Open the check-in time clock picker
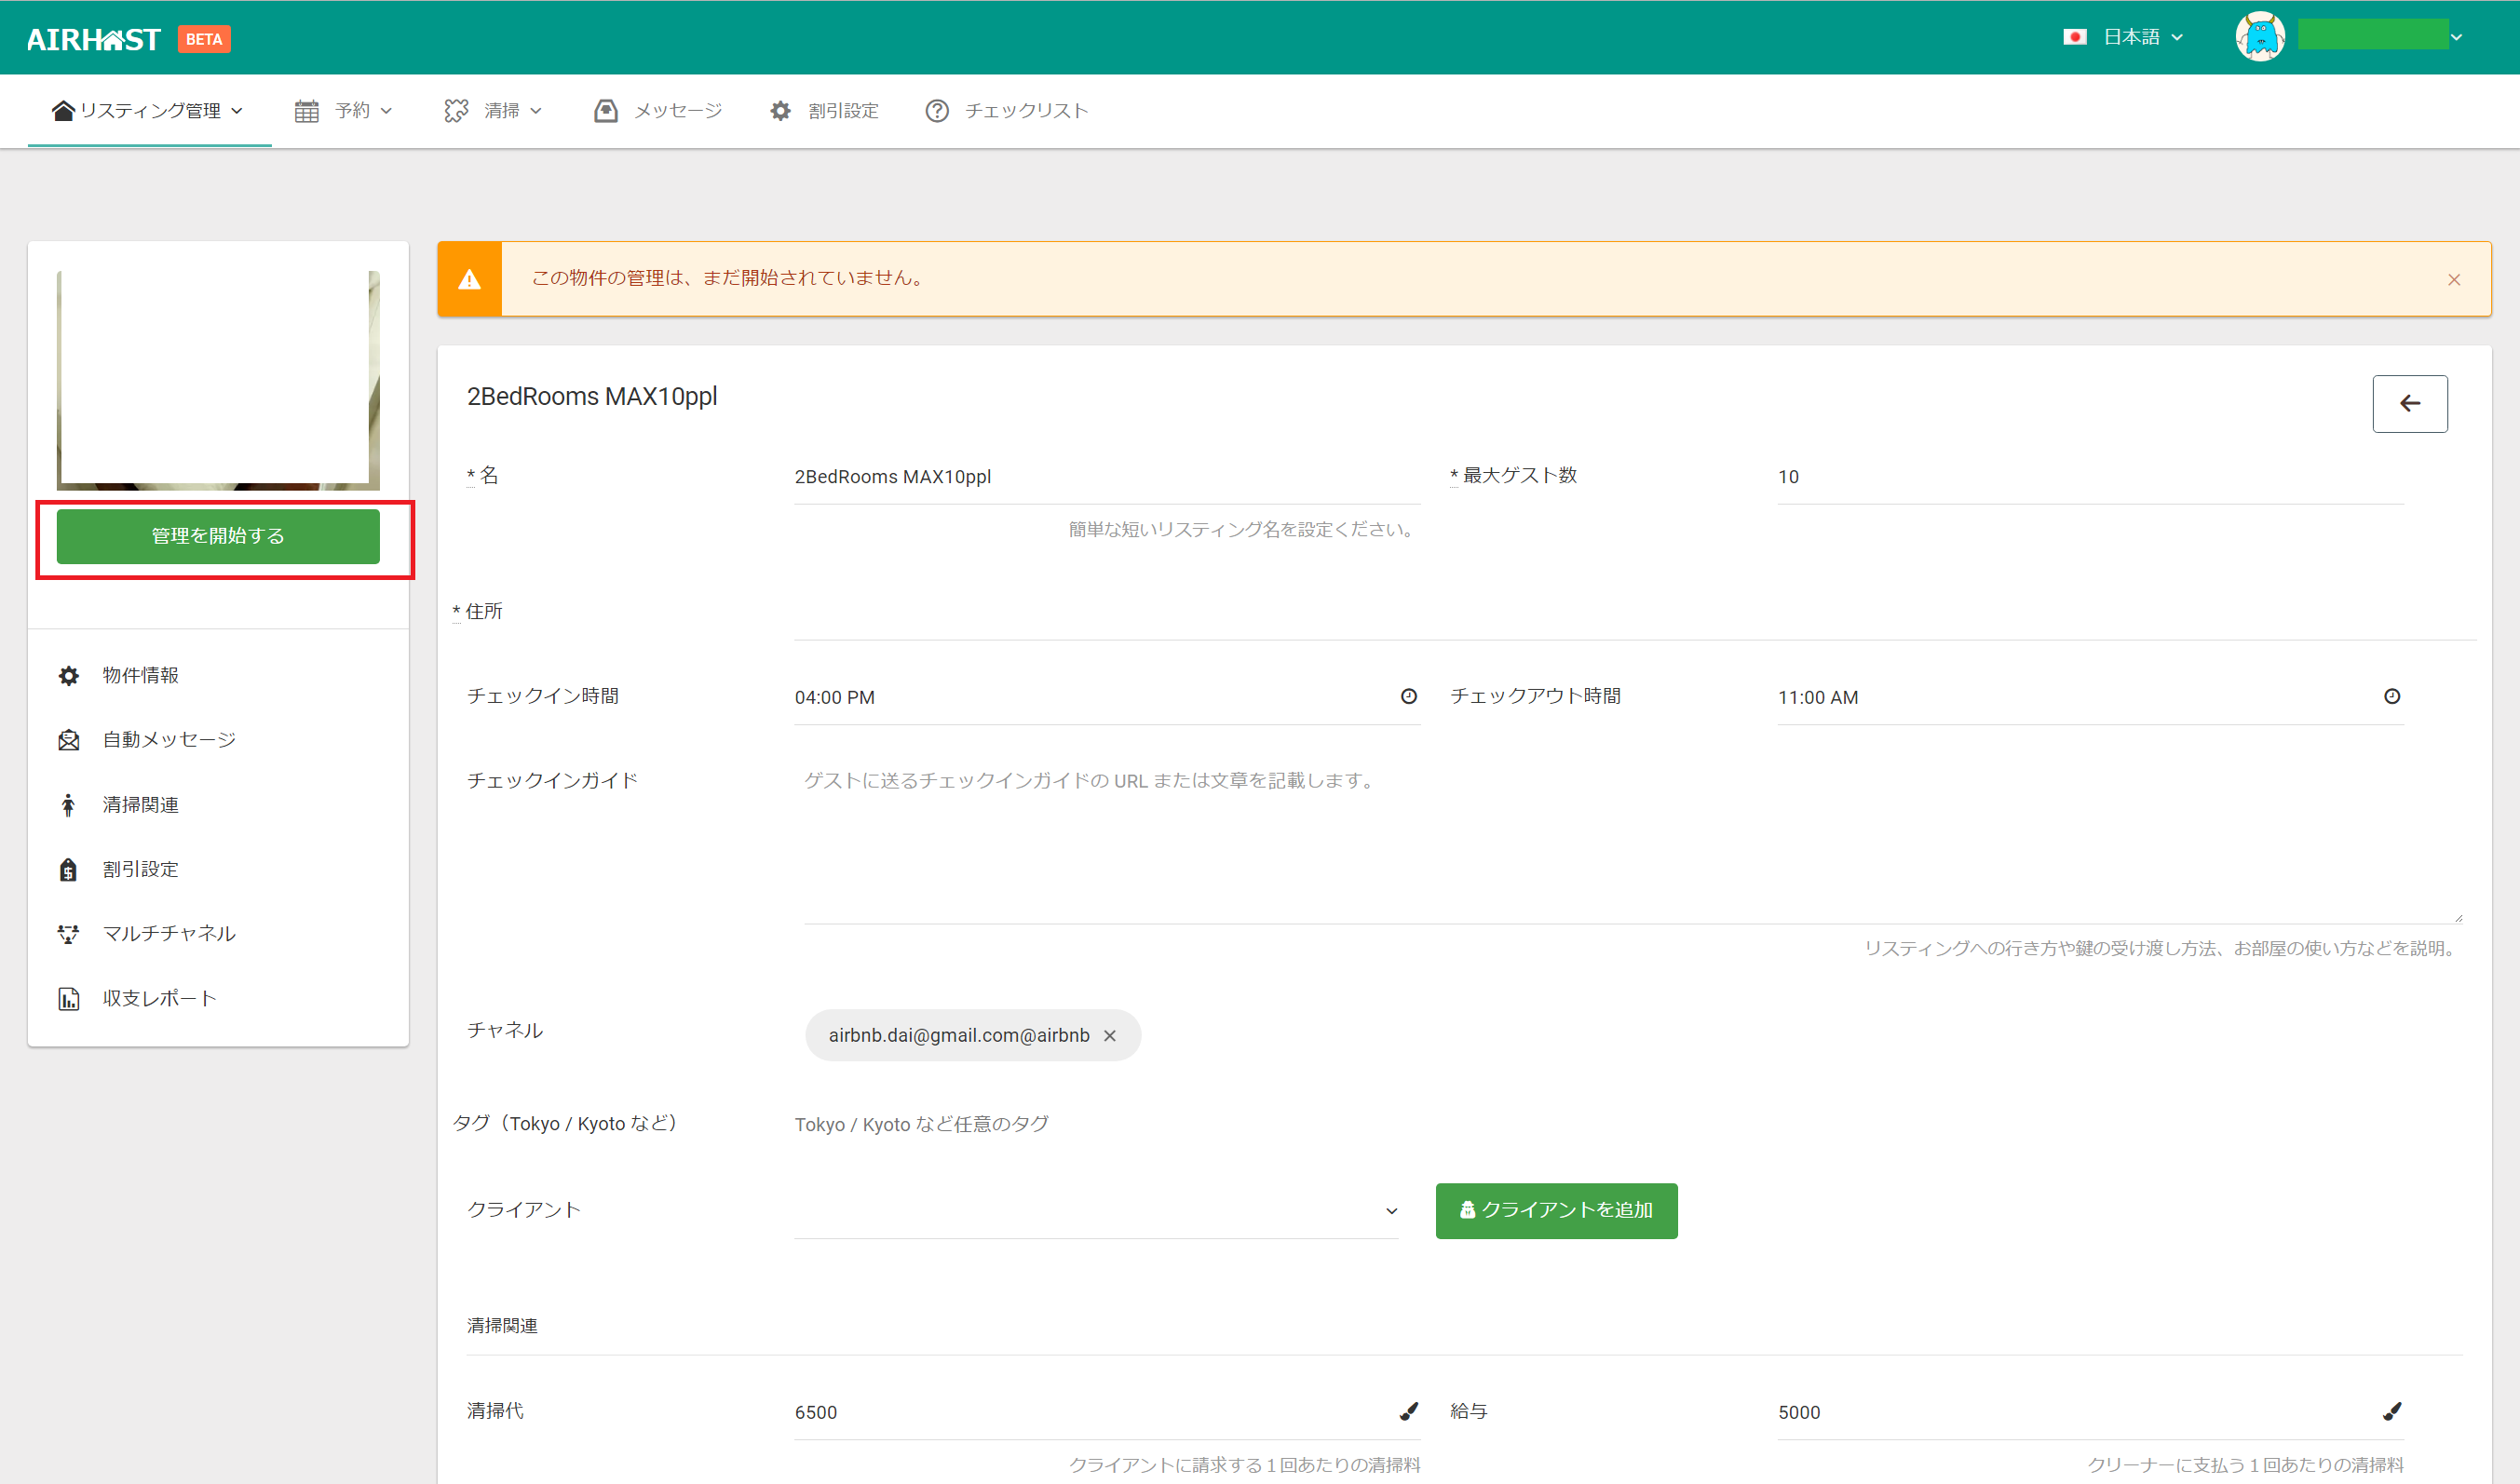Viewport: 2520px width, 1484px height. click(1408, 696)
